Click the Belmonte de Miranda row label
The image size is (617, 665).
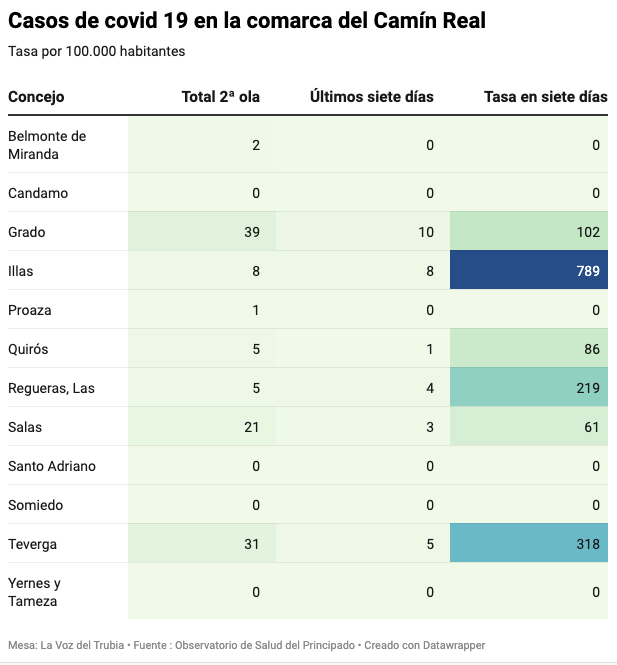[x=47, y=145]
